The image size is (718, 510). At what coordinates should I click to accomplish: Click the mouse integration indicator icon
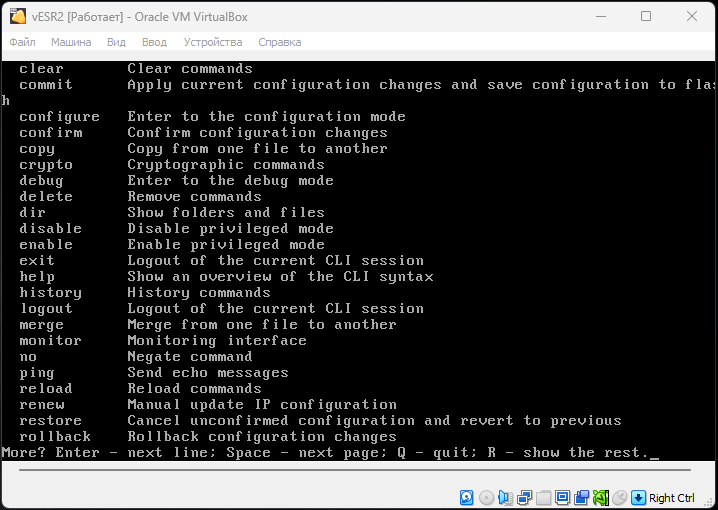pyautogui.click(x=619, y=497)
